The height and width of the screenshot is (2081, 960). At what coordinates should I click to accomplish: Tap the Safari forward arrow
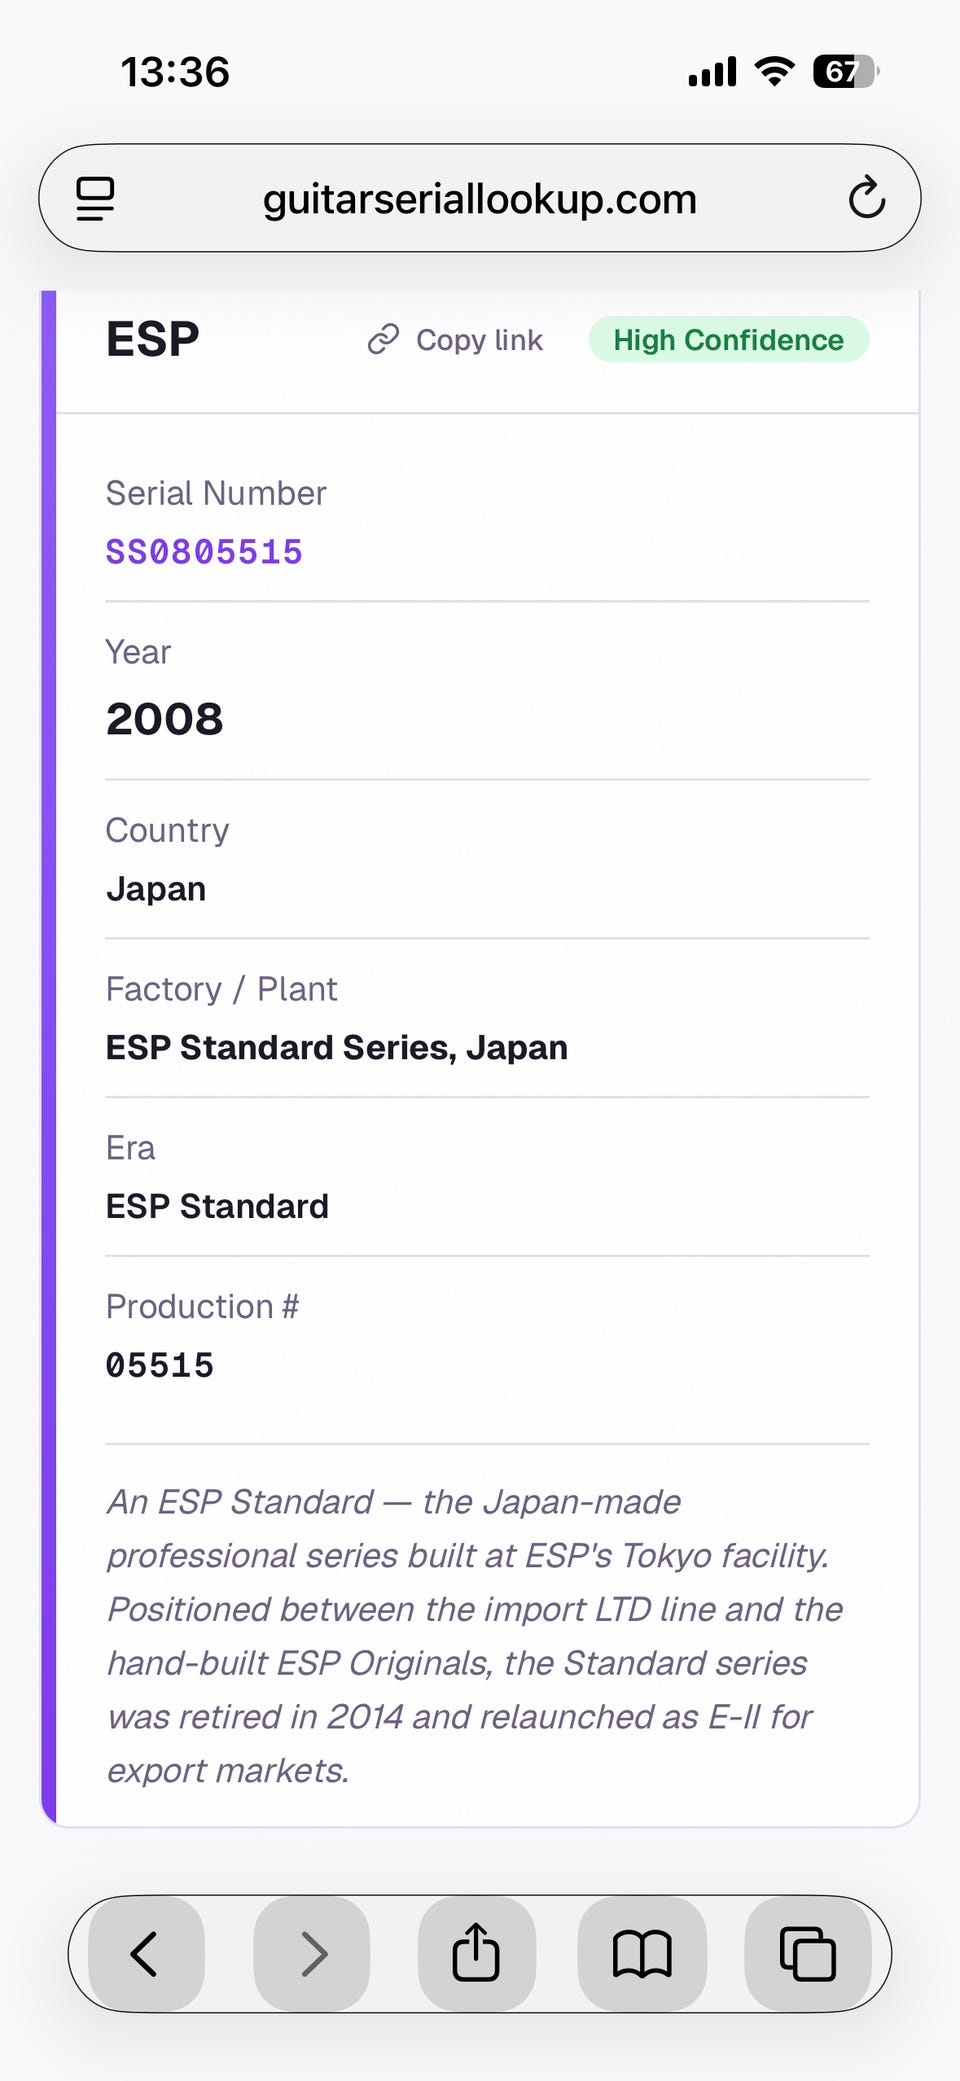tap(313, 1953)
